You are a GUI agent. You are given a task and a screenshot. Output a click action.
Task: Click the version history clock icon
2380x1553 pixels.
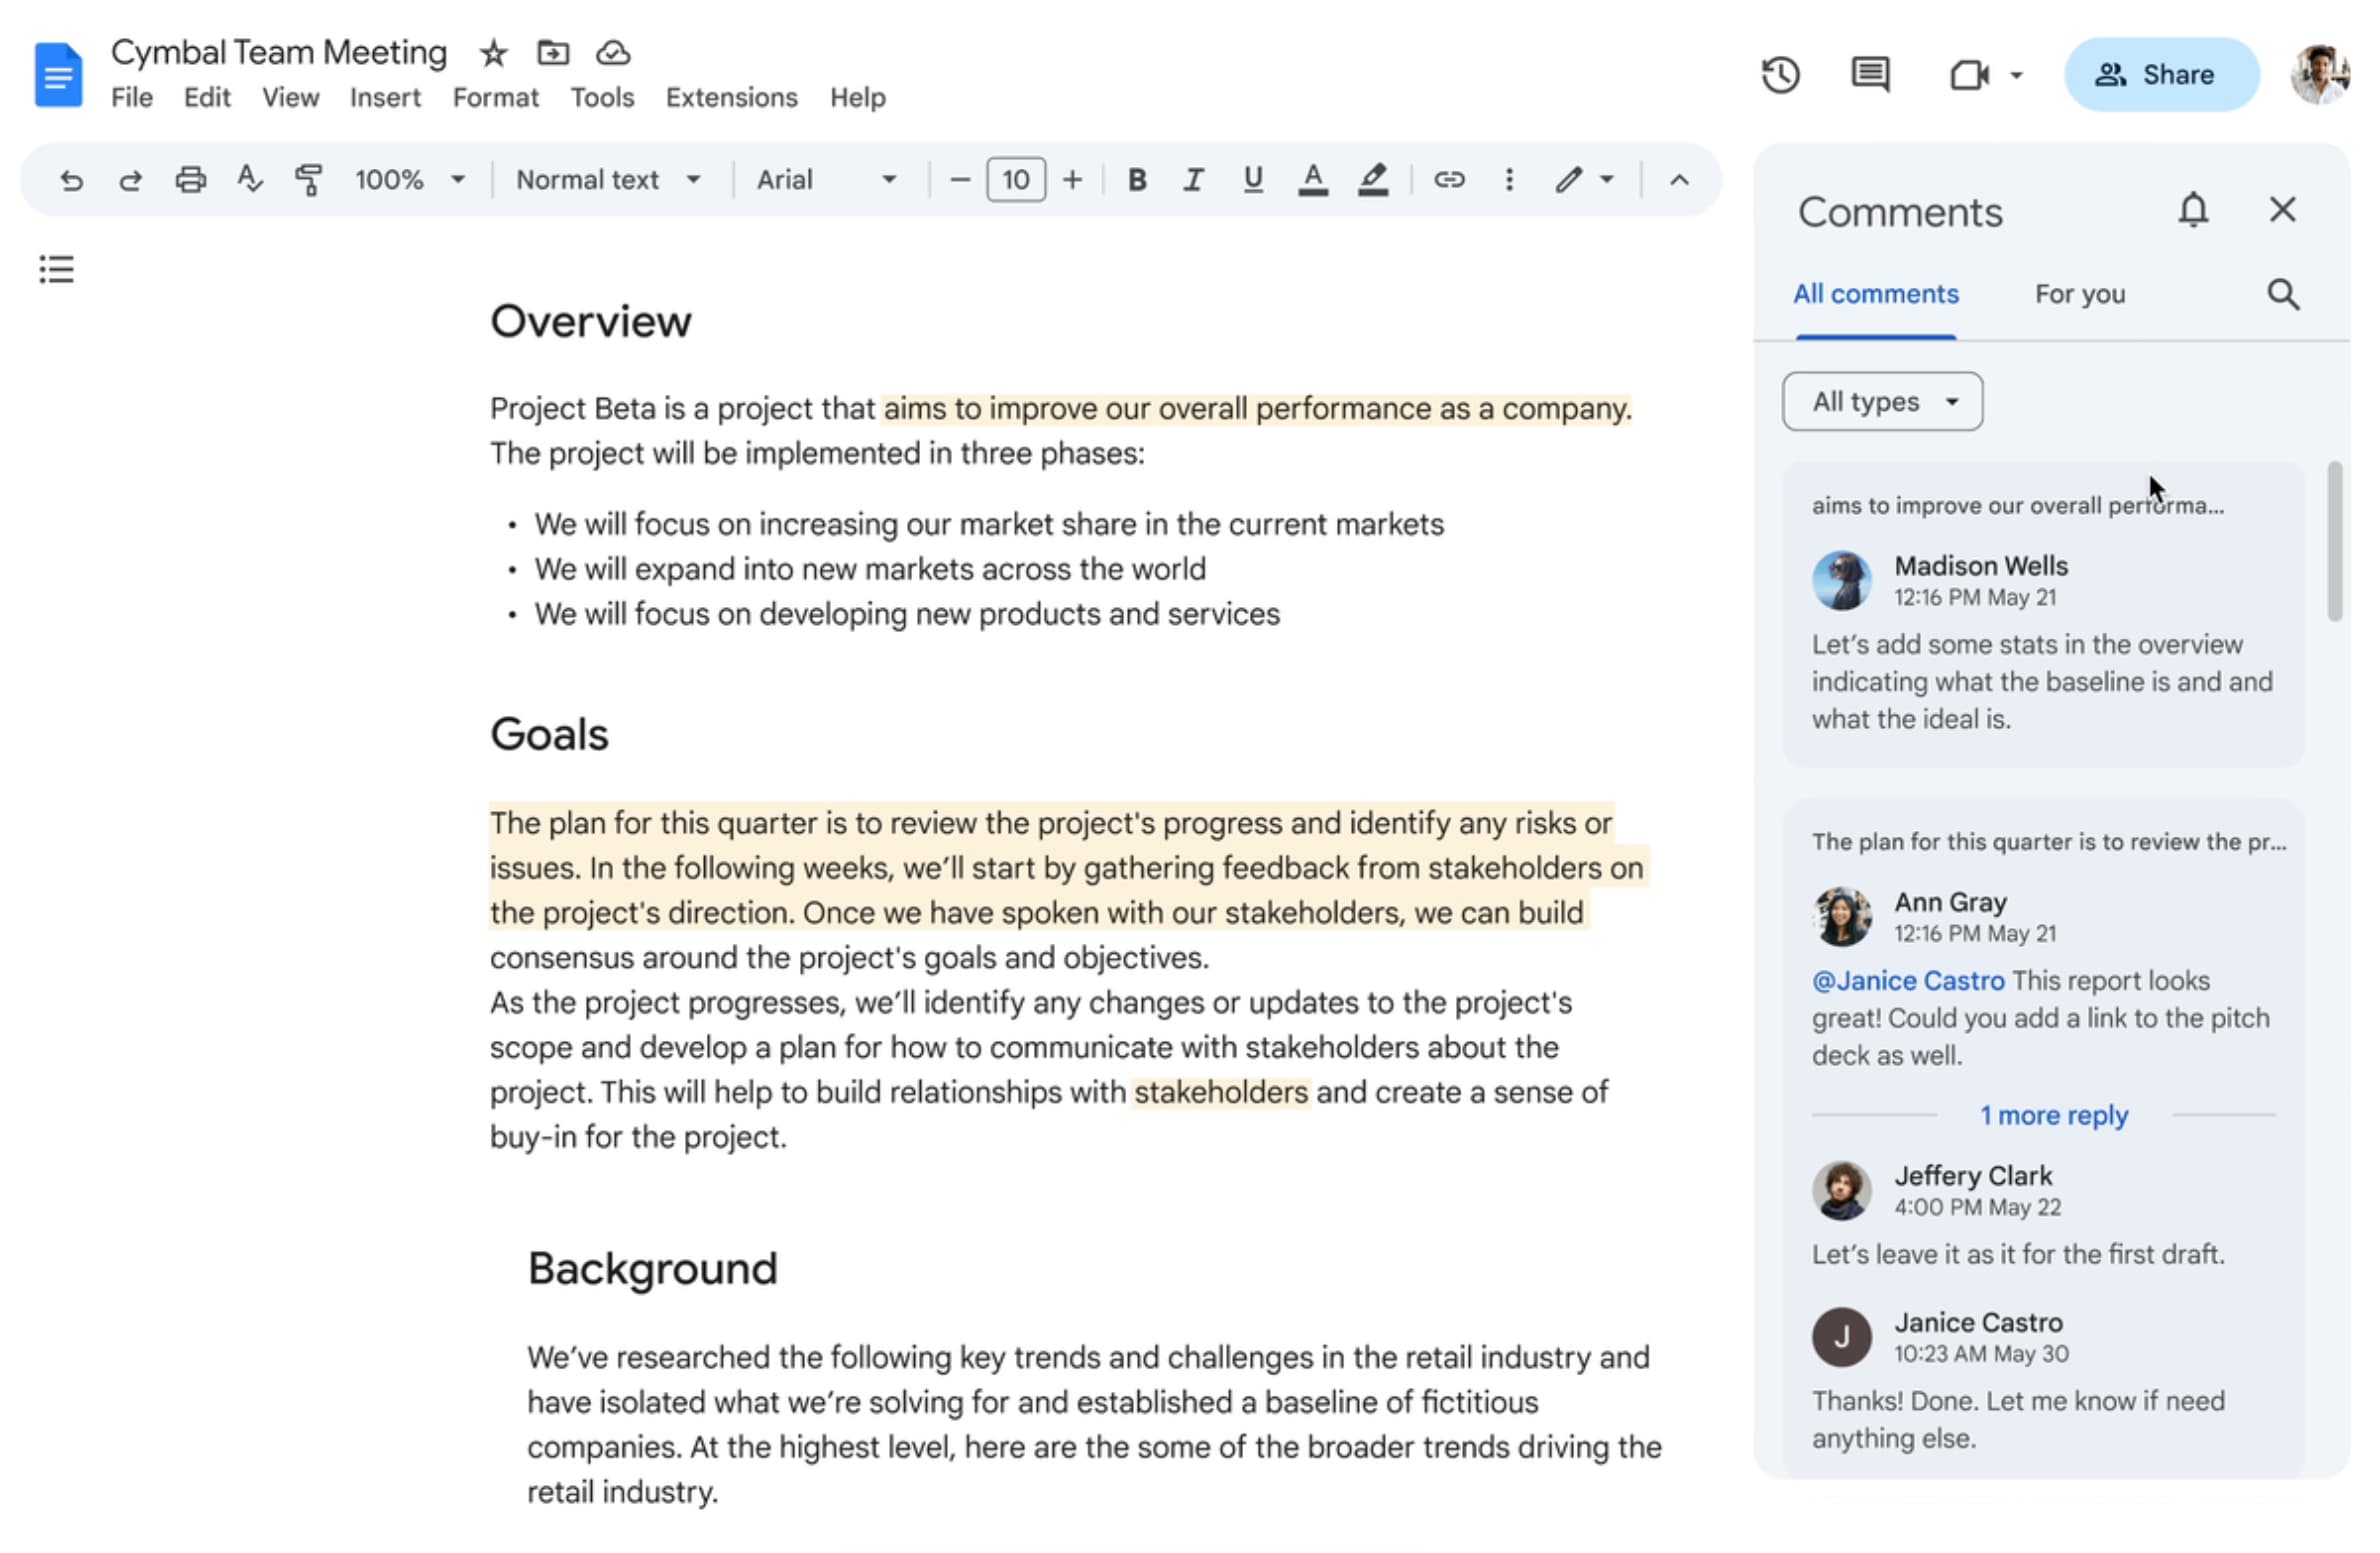click(1780, 75)
